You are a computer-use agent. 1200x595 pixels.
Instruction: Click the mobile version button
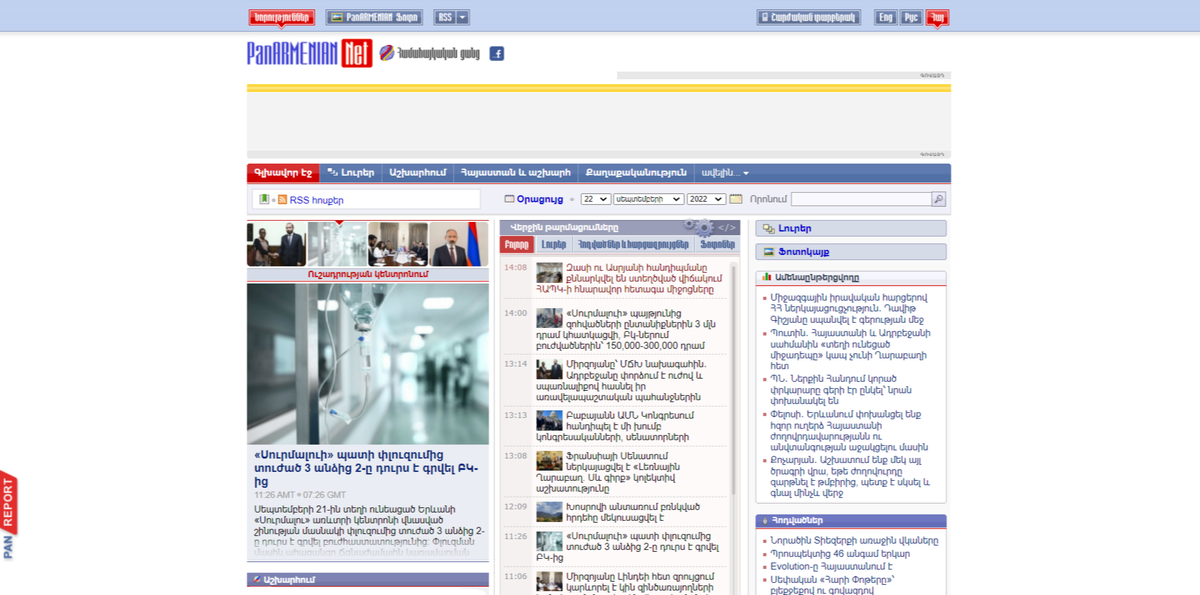pyautogui.click(x=808, y=17)
